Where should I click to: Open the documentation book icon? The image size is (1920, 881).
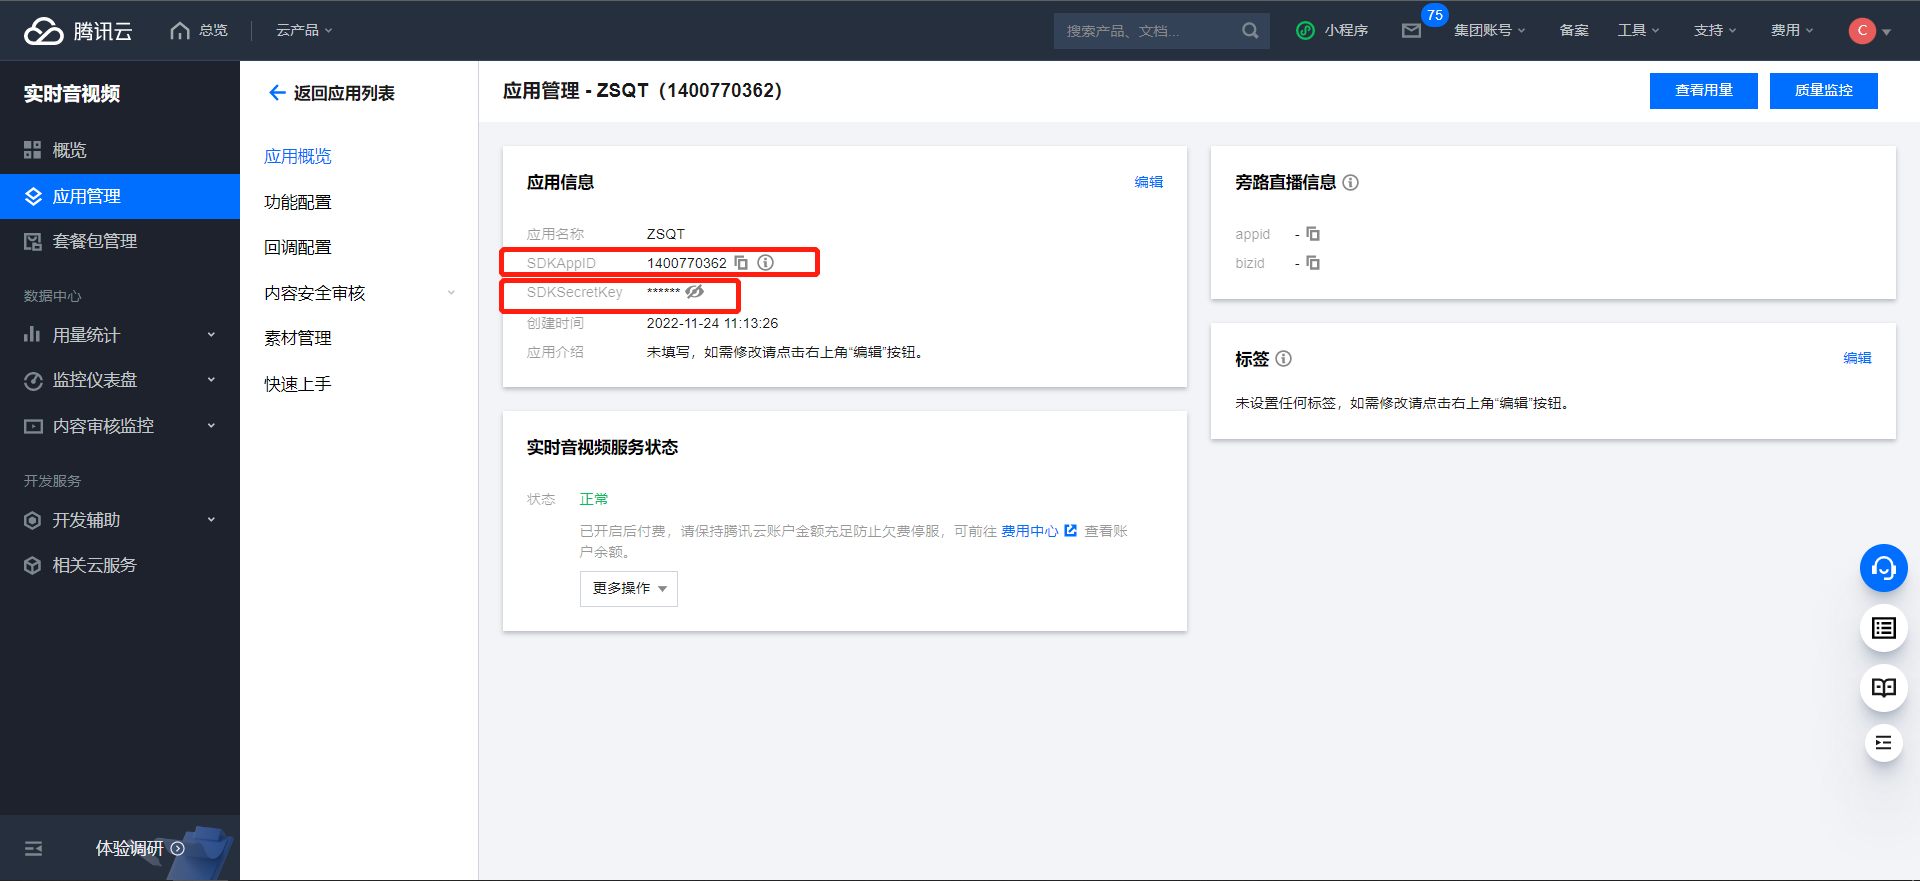pyautogui.click(x=1884, y=688)
